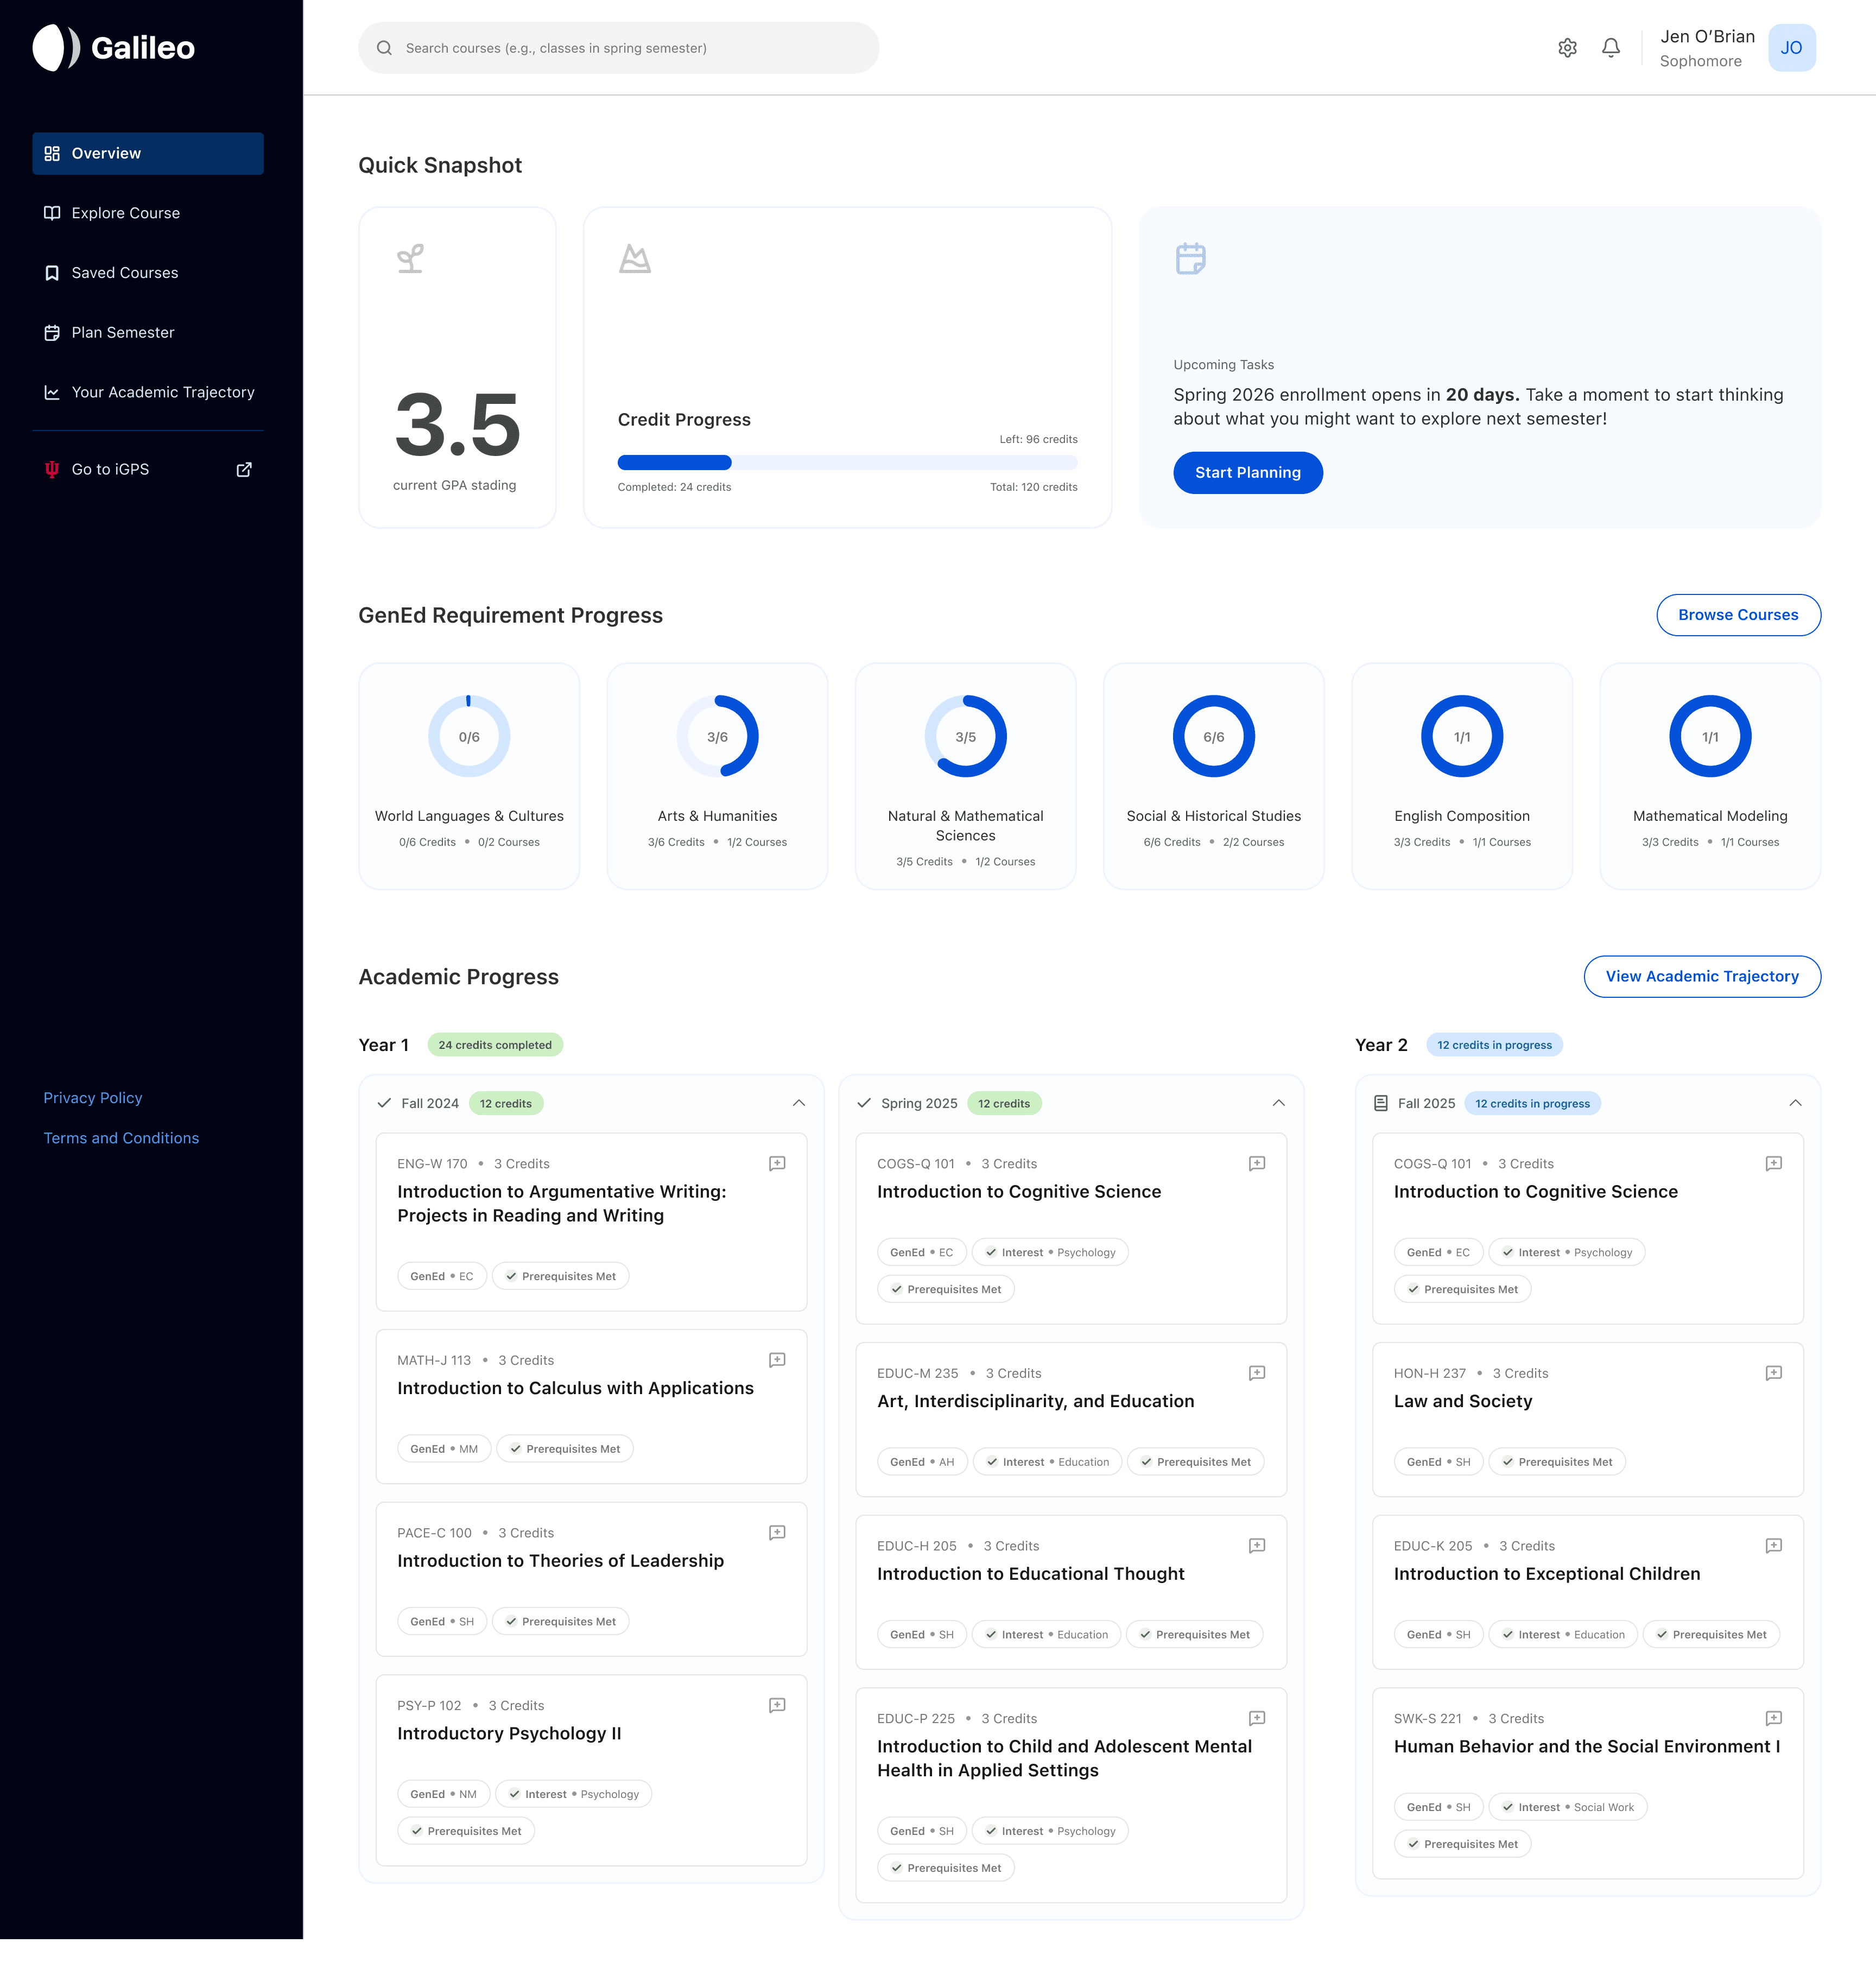
Task: Click the Start Planning button
Action: point(1247,472)
